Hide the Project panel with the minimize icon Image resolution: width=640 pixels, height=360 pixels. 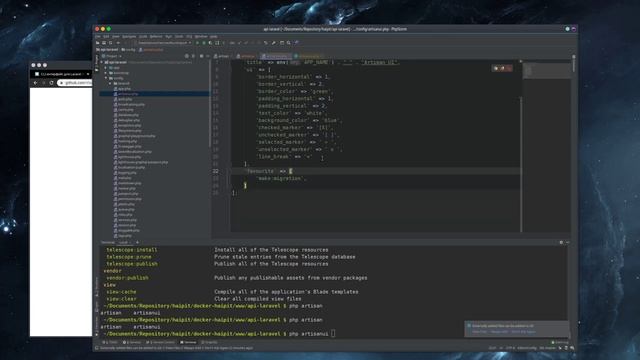[x=208, y=56]
